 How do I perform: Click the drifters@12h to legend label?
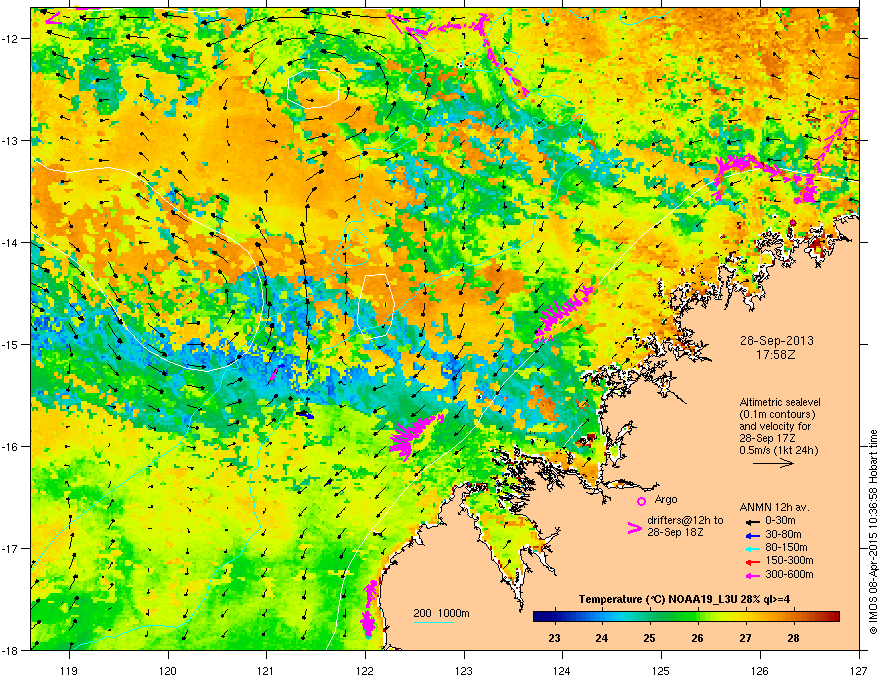tap(685, 521)
